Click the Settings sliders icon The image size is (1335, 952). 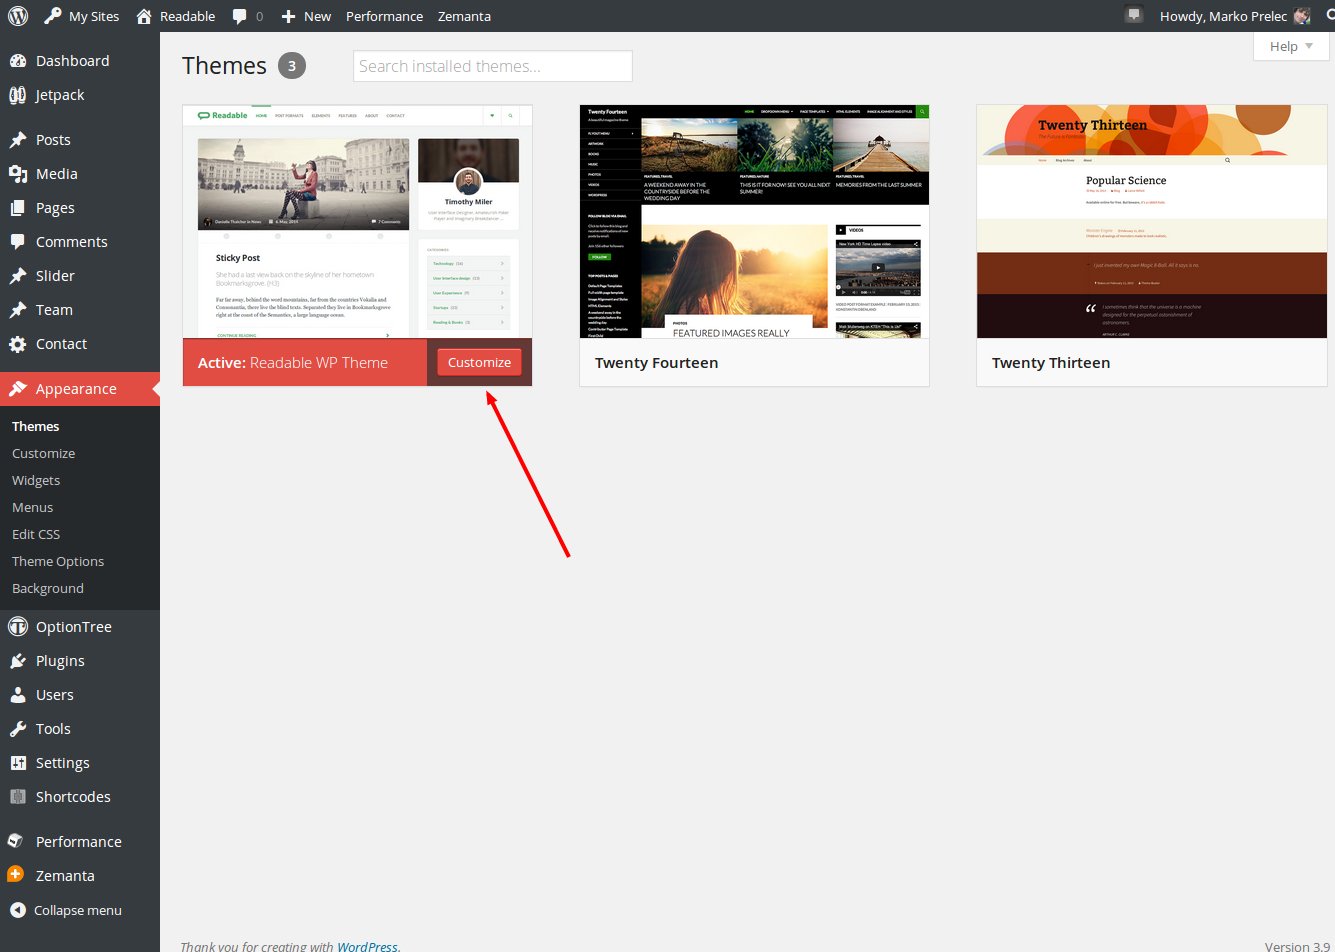(x=18, y=763)
